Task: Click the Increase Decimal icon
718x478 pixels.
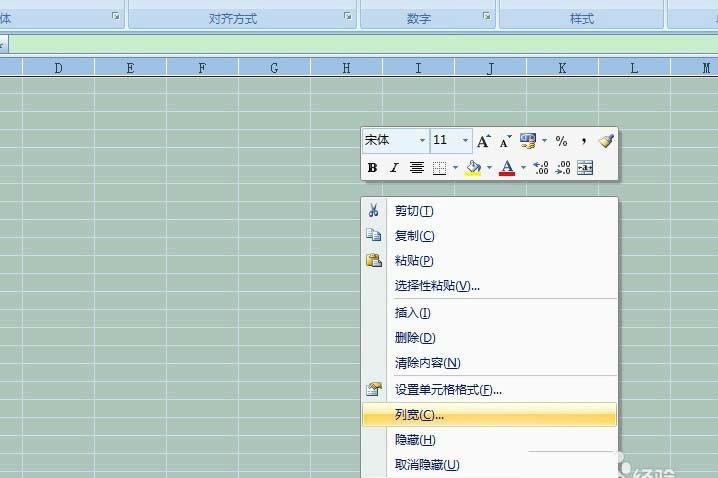Action: coord(541,168)
